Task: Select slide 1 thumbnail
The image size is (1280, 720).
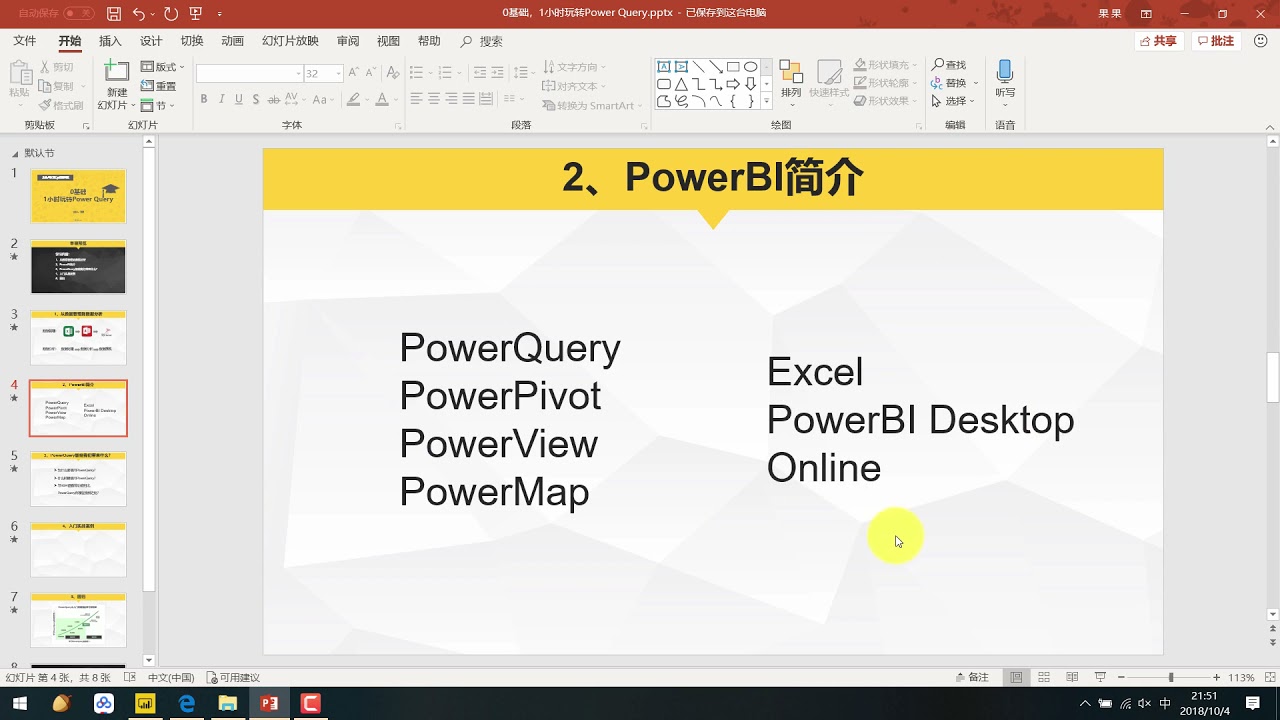Action: 78,196
